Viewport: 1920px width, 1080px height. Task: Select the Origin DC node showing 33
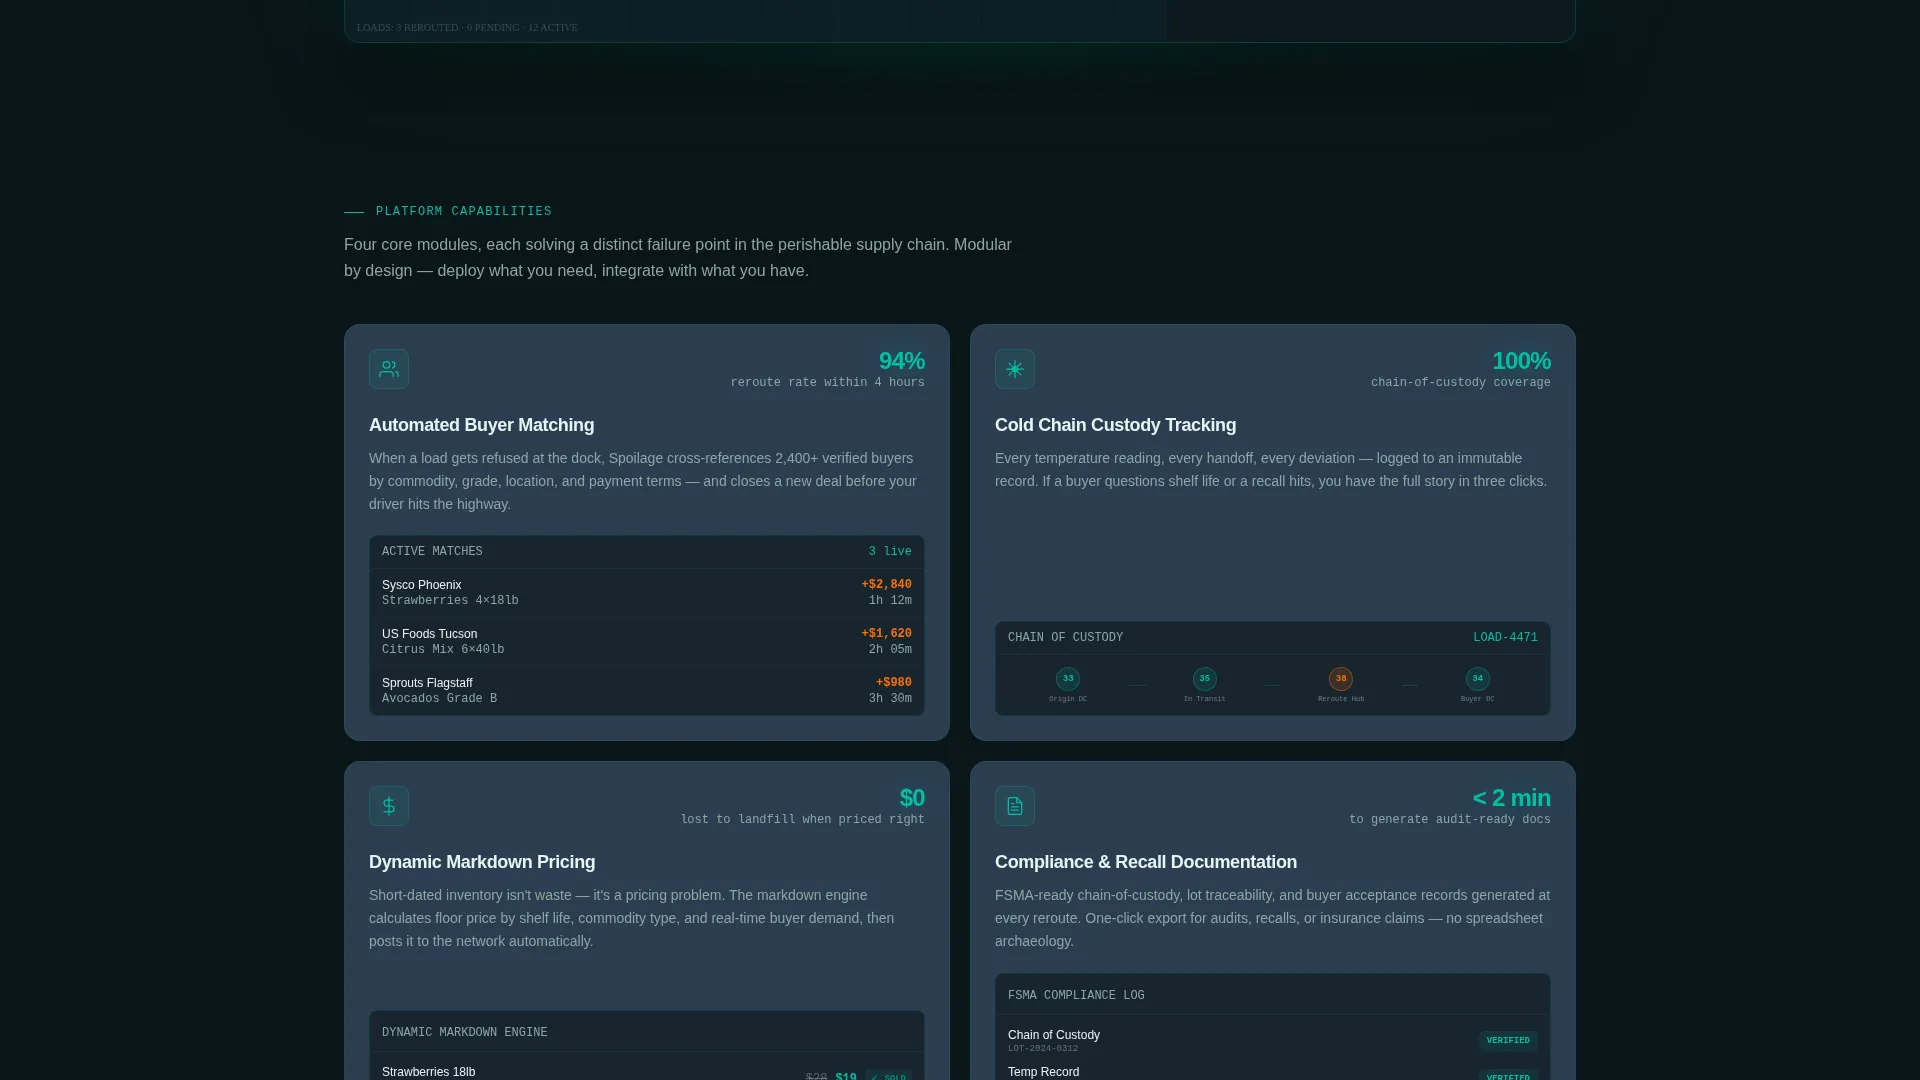coord(1068,679)
